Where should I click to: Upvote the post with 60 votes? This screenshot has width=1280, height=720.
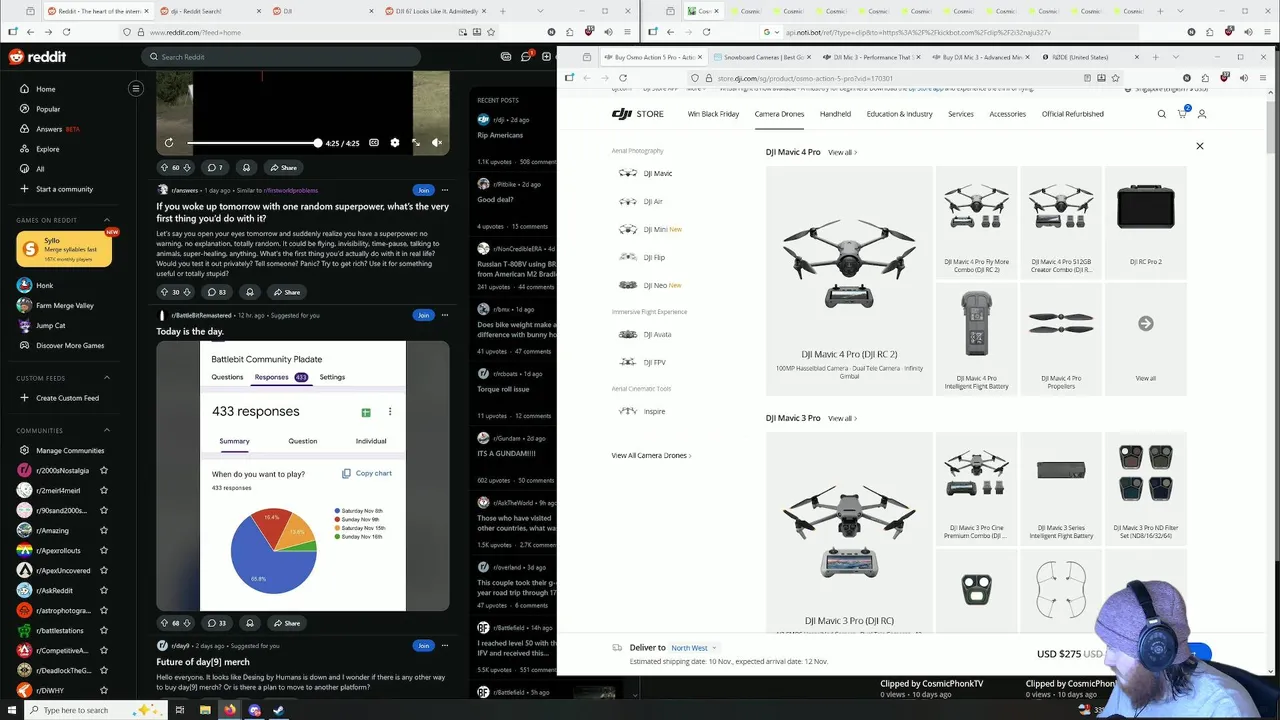[x=165, y=168]
